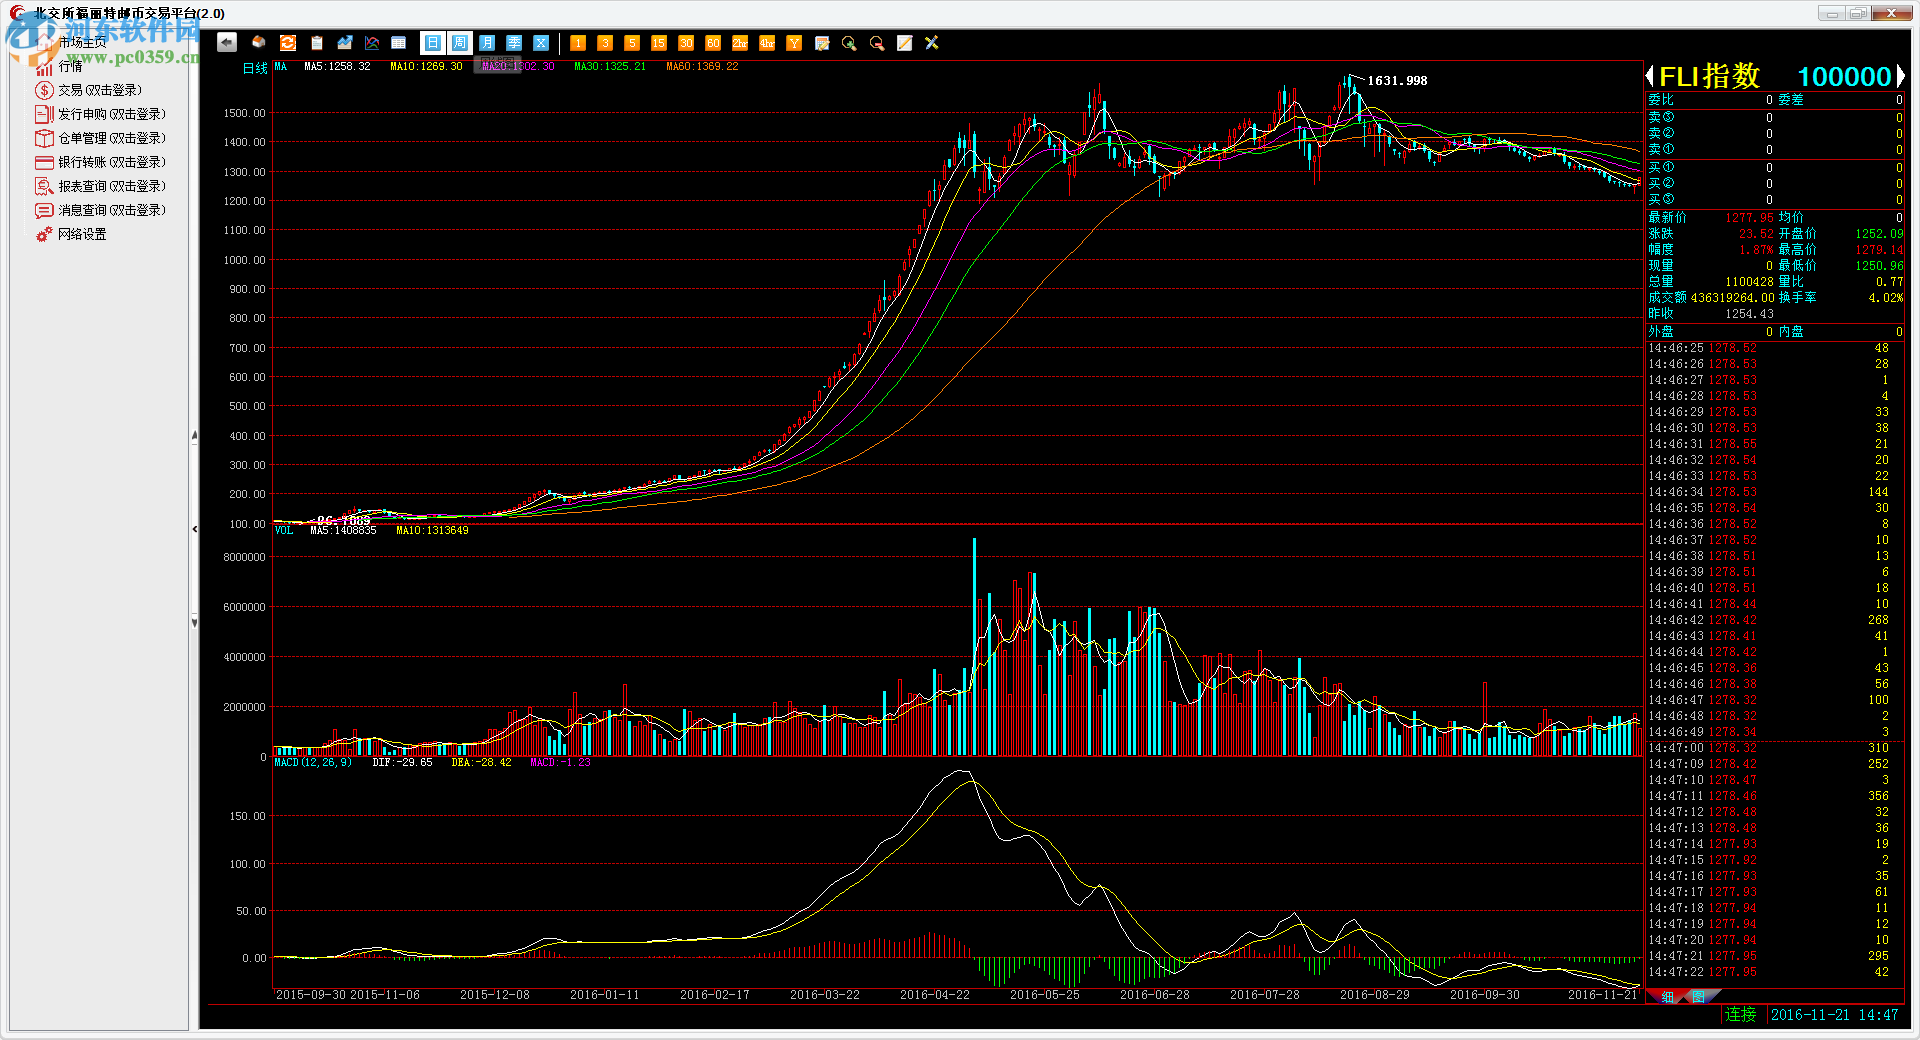Switch to 月 monthly period
This screenshot has width=1920, height=1040.
487,43
